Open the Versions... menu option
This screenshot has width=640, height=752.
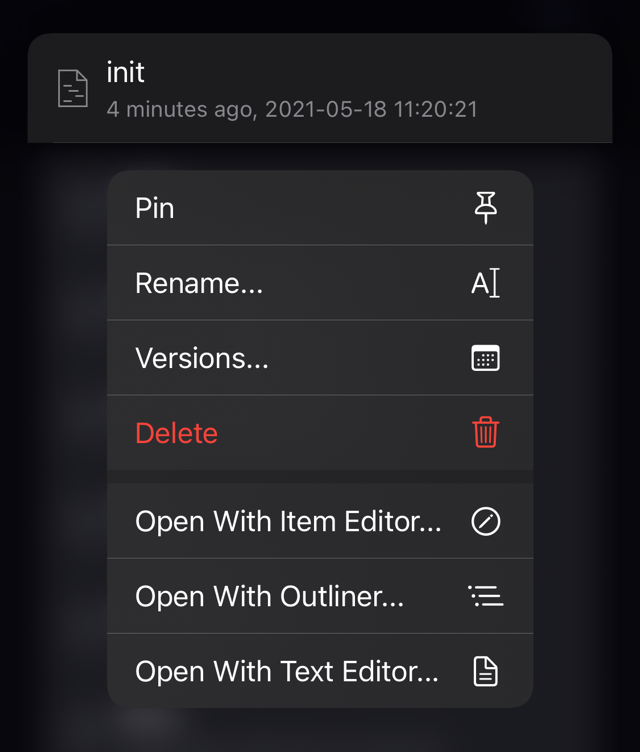[x=320, y=358]
